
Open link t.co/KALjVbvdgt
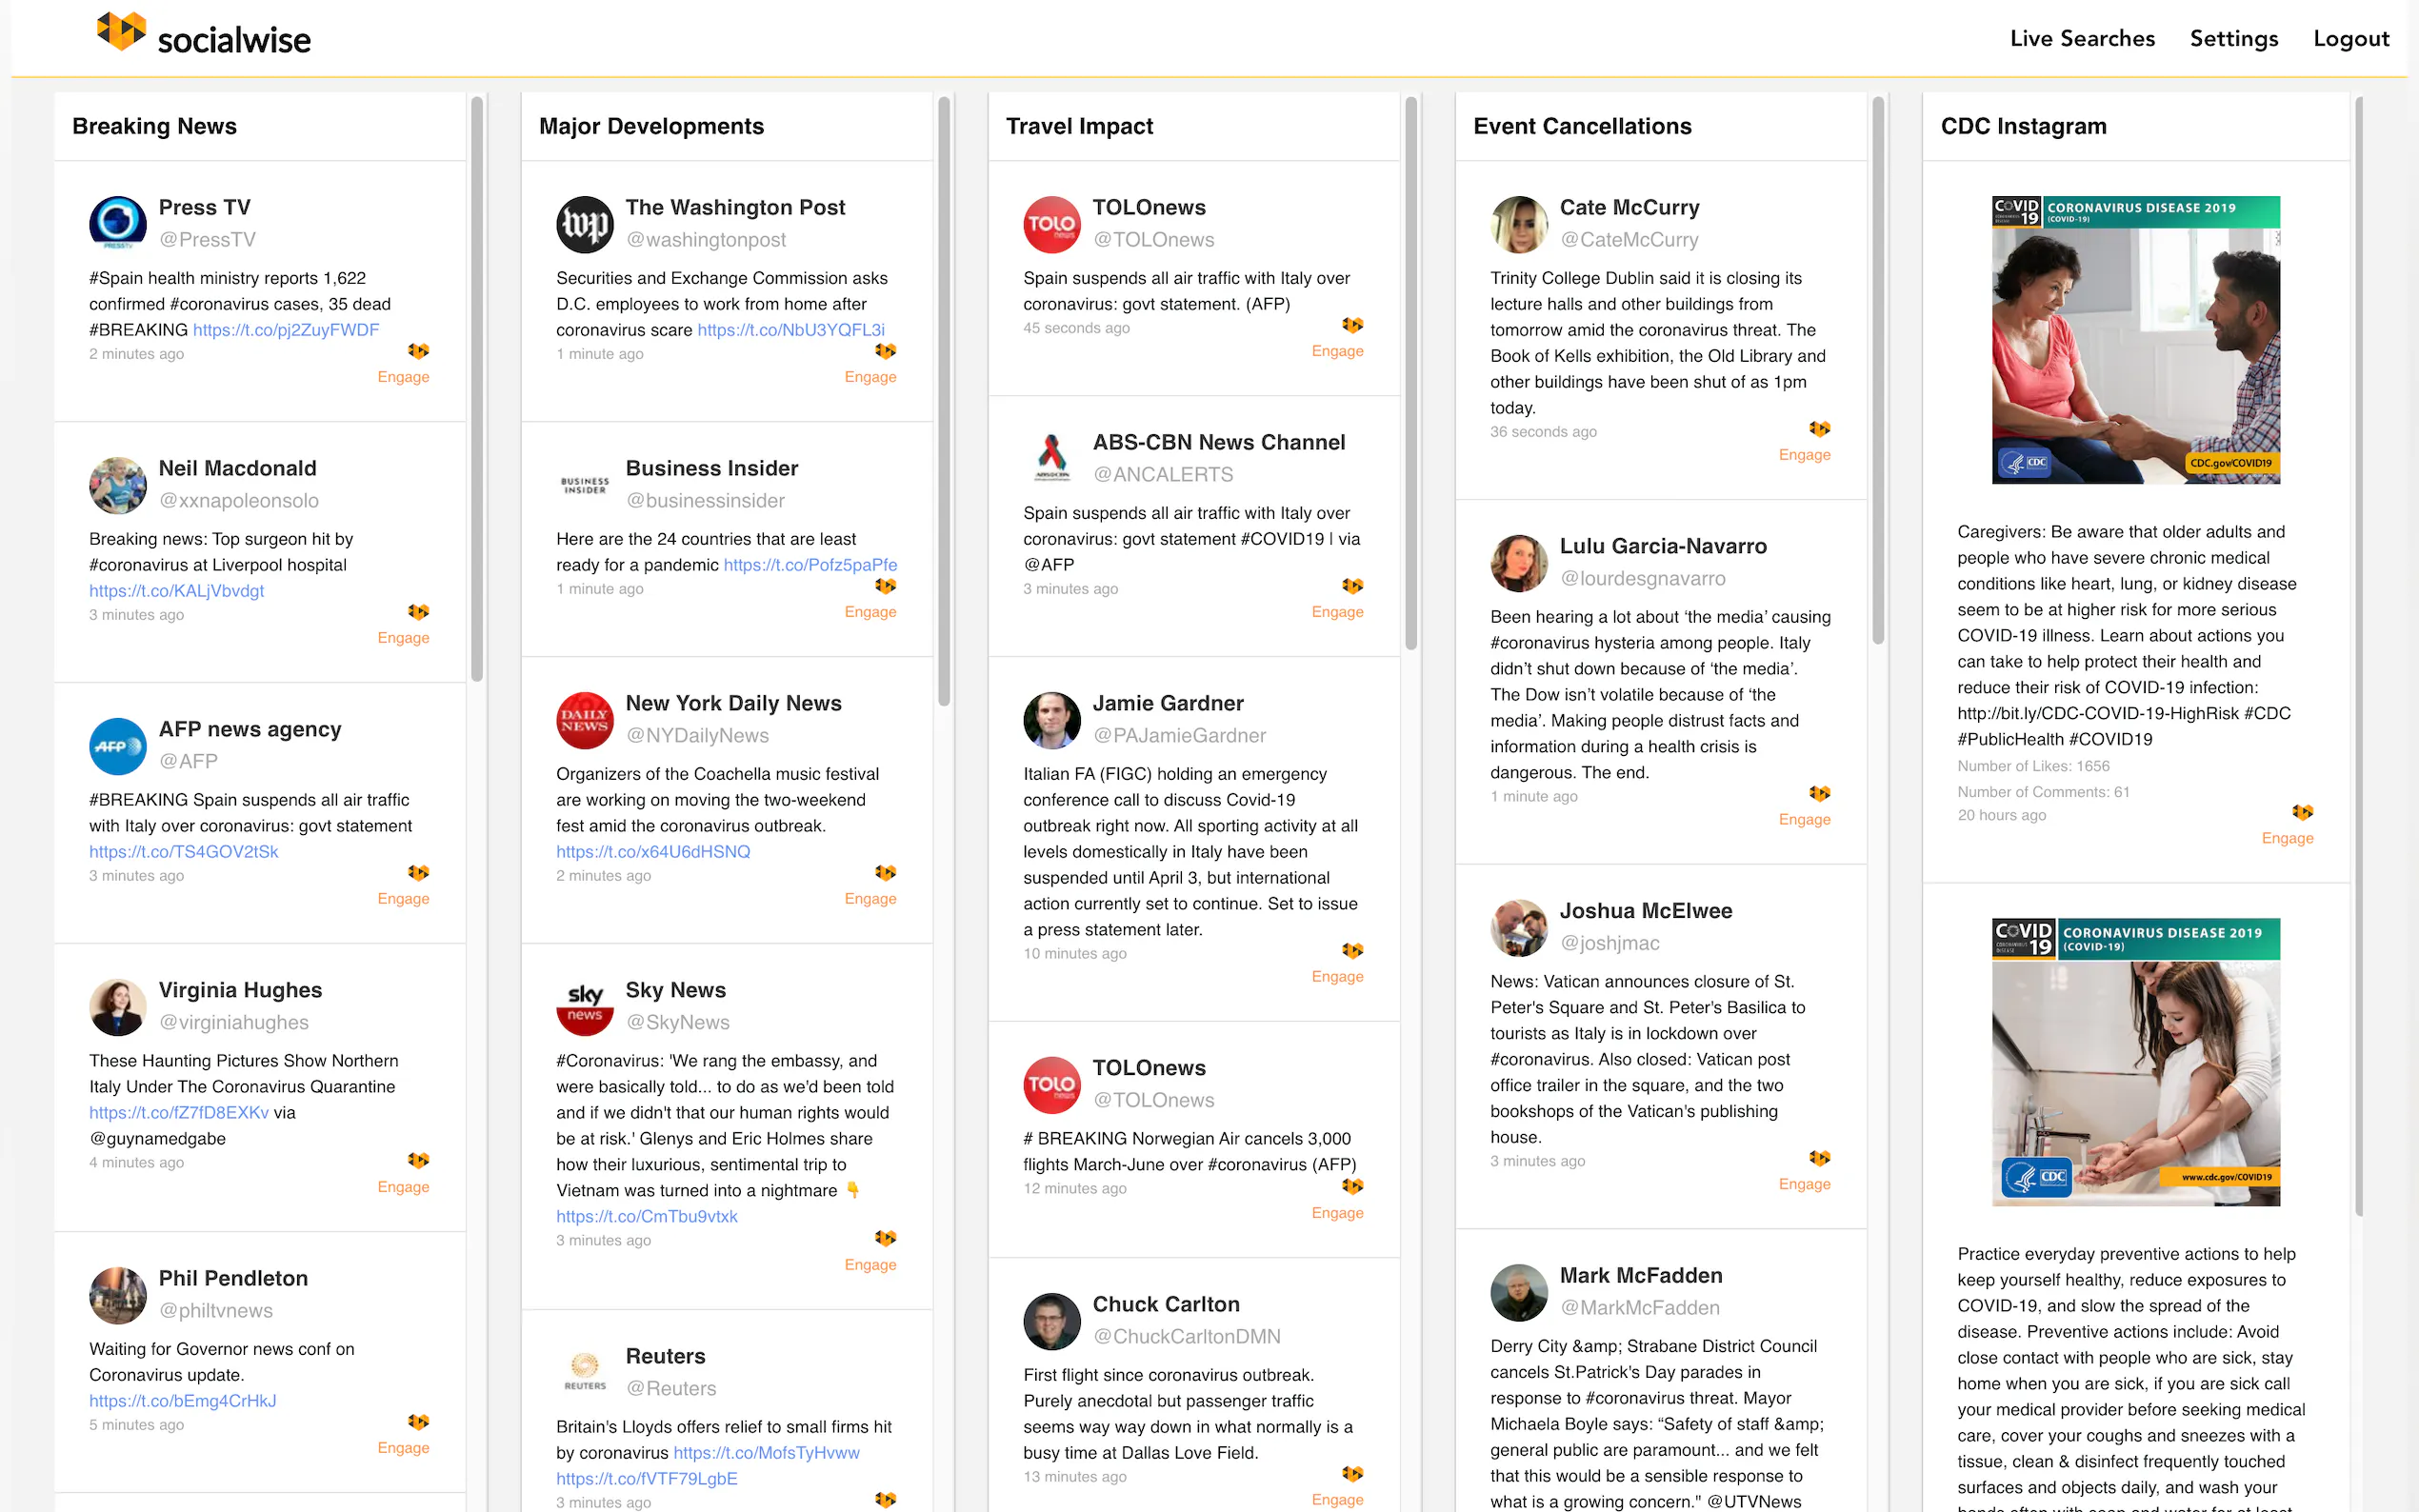point(176,591)
